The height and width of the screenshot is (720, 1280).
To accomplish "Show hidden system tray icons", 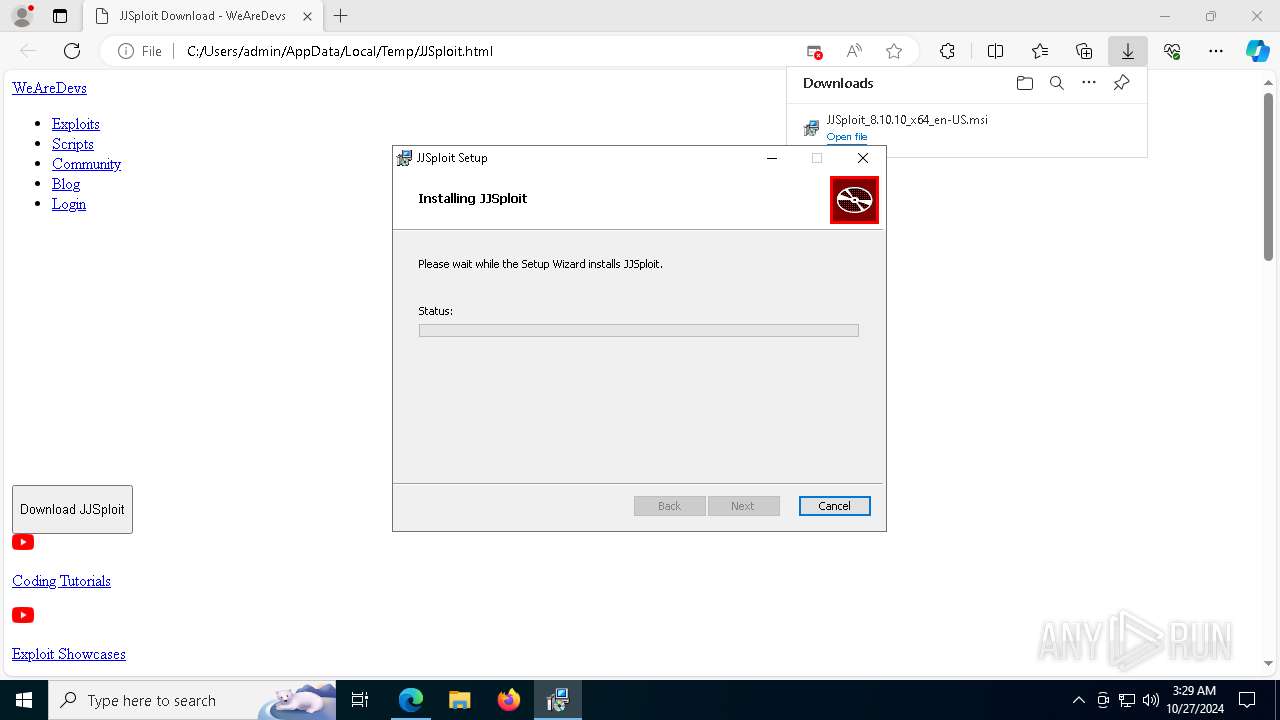I will (1078, 700).
